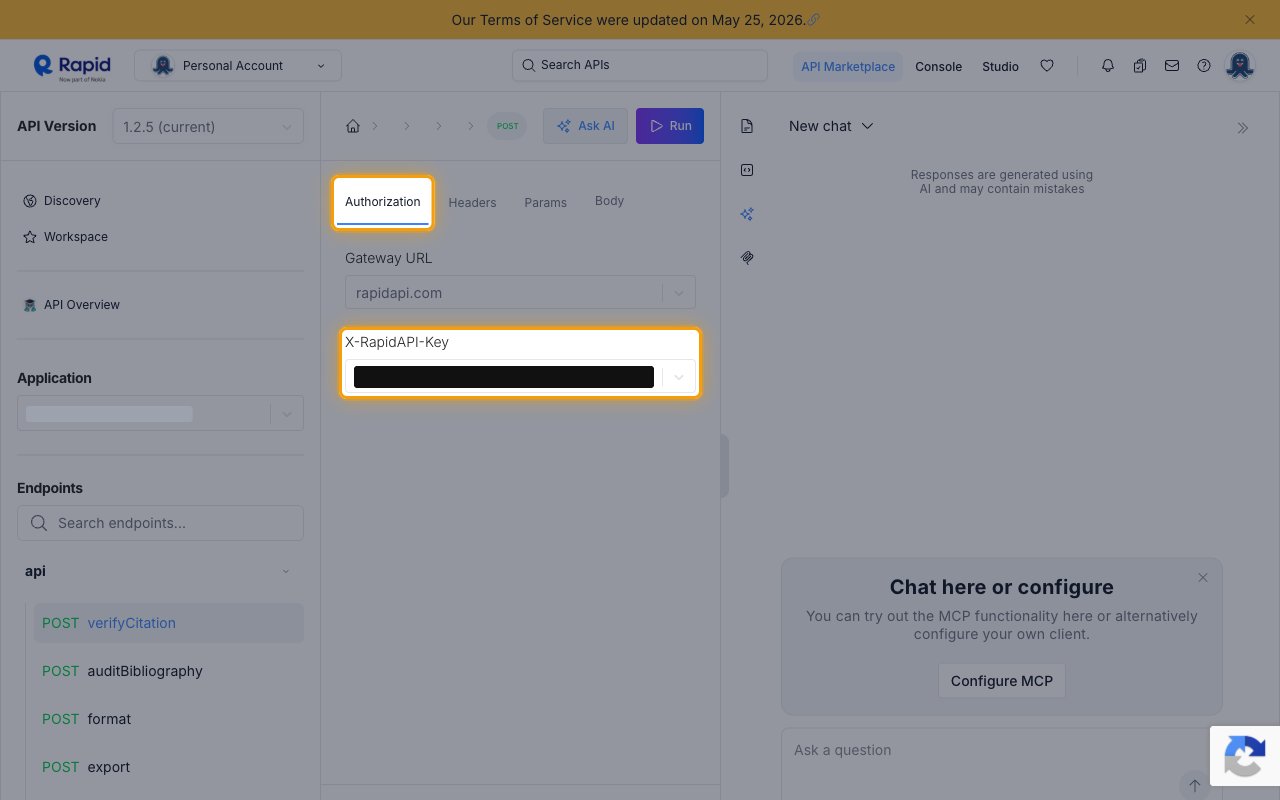The width and height of the screenshot is (1280, 800).
Task: Open the Gateway URL dropdown
Action: [x=520, y=293]
